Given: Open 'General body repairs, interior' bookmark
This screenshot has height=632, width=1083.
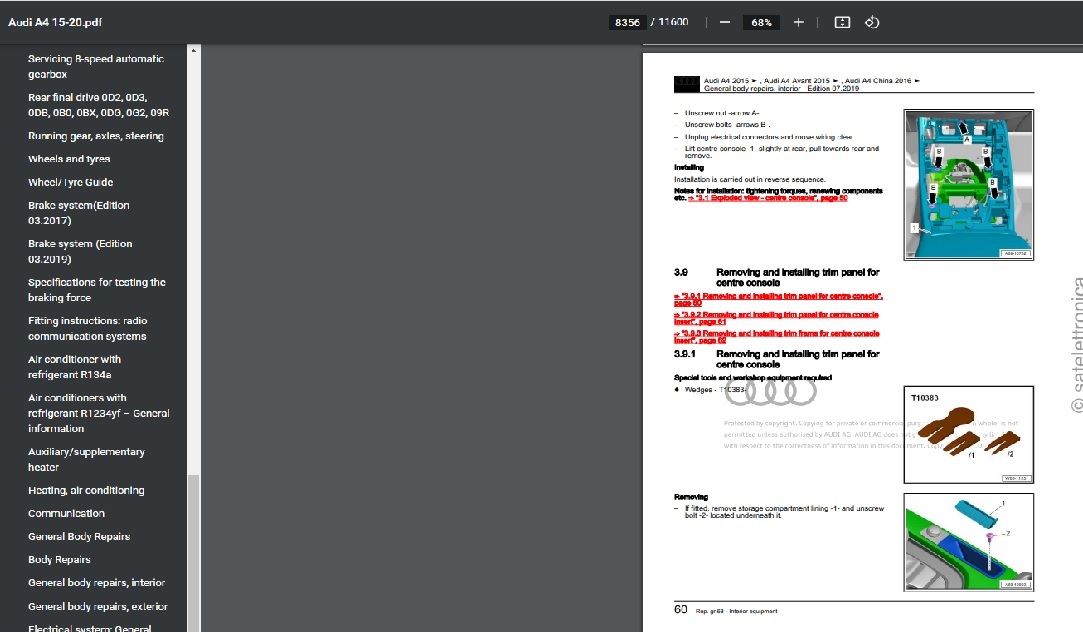Looking at the screenshot, I should tap(97, 583).
